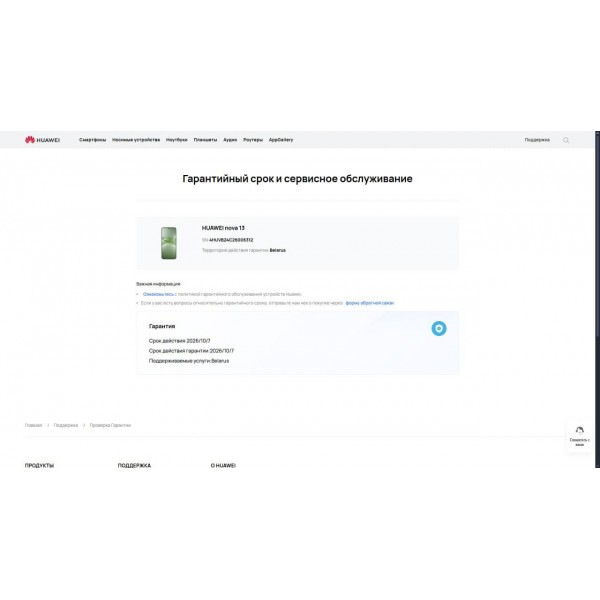Click the Поддержка link in header

[x=537, y=140]
